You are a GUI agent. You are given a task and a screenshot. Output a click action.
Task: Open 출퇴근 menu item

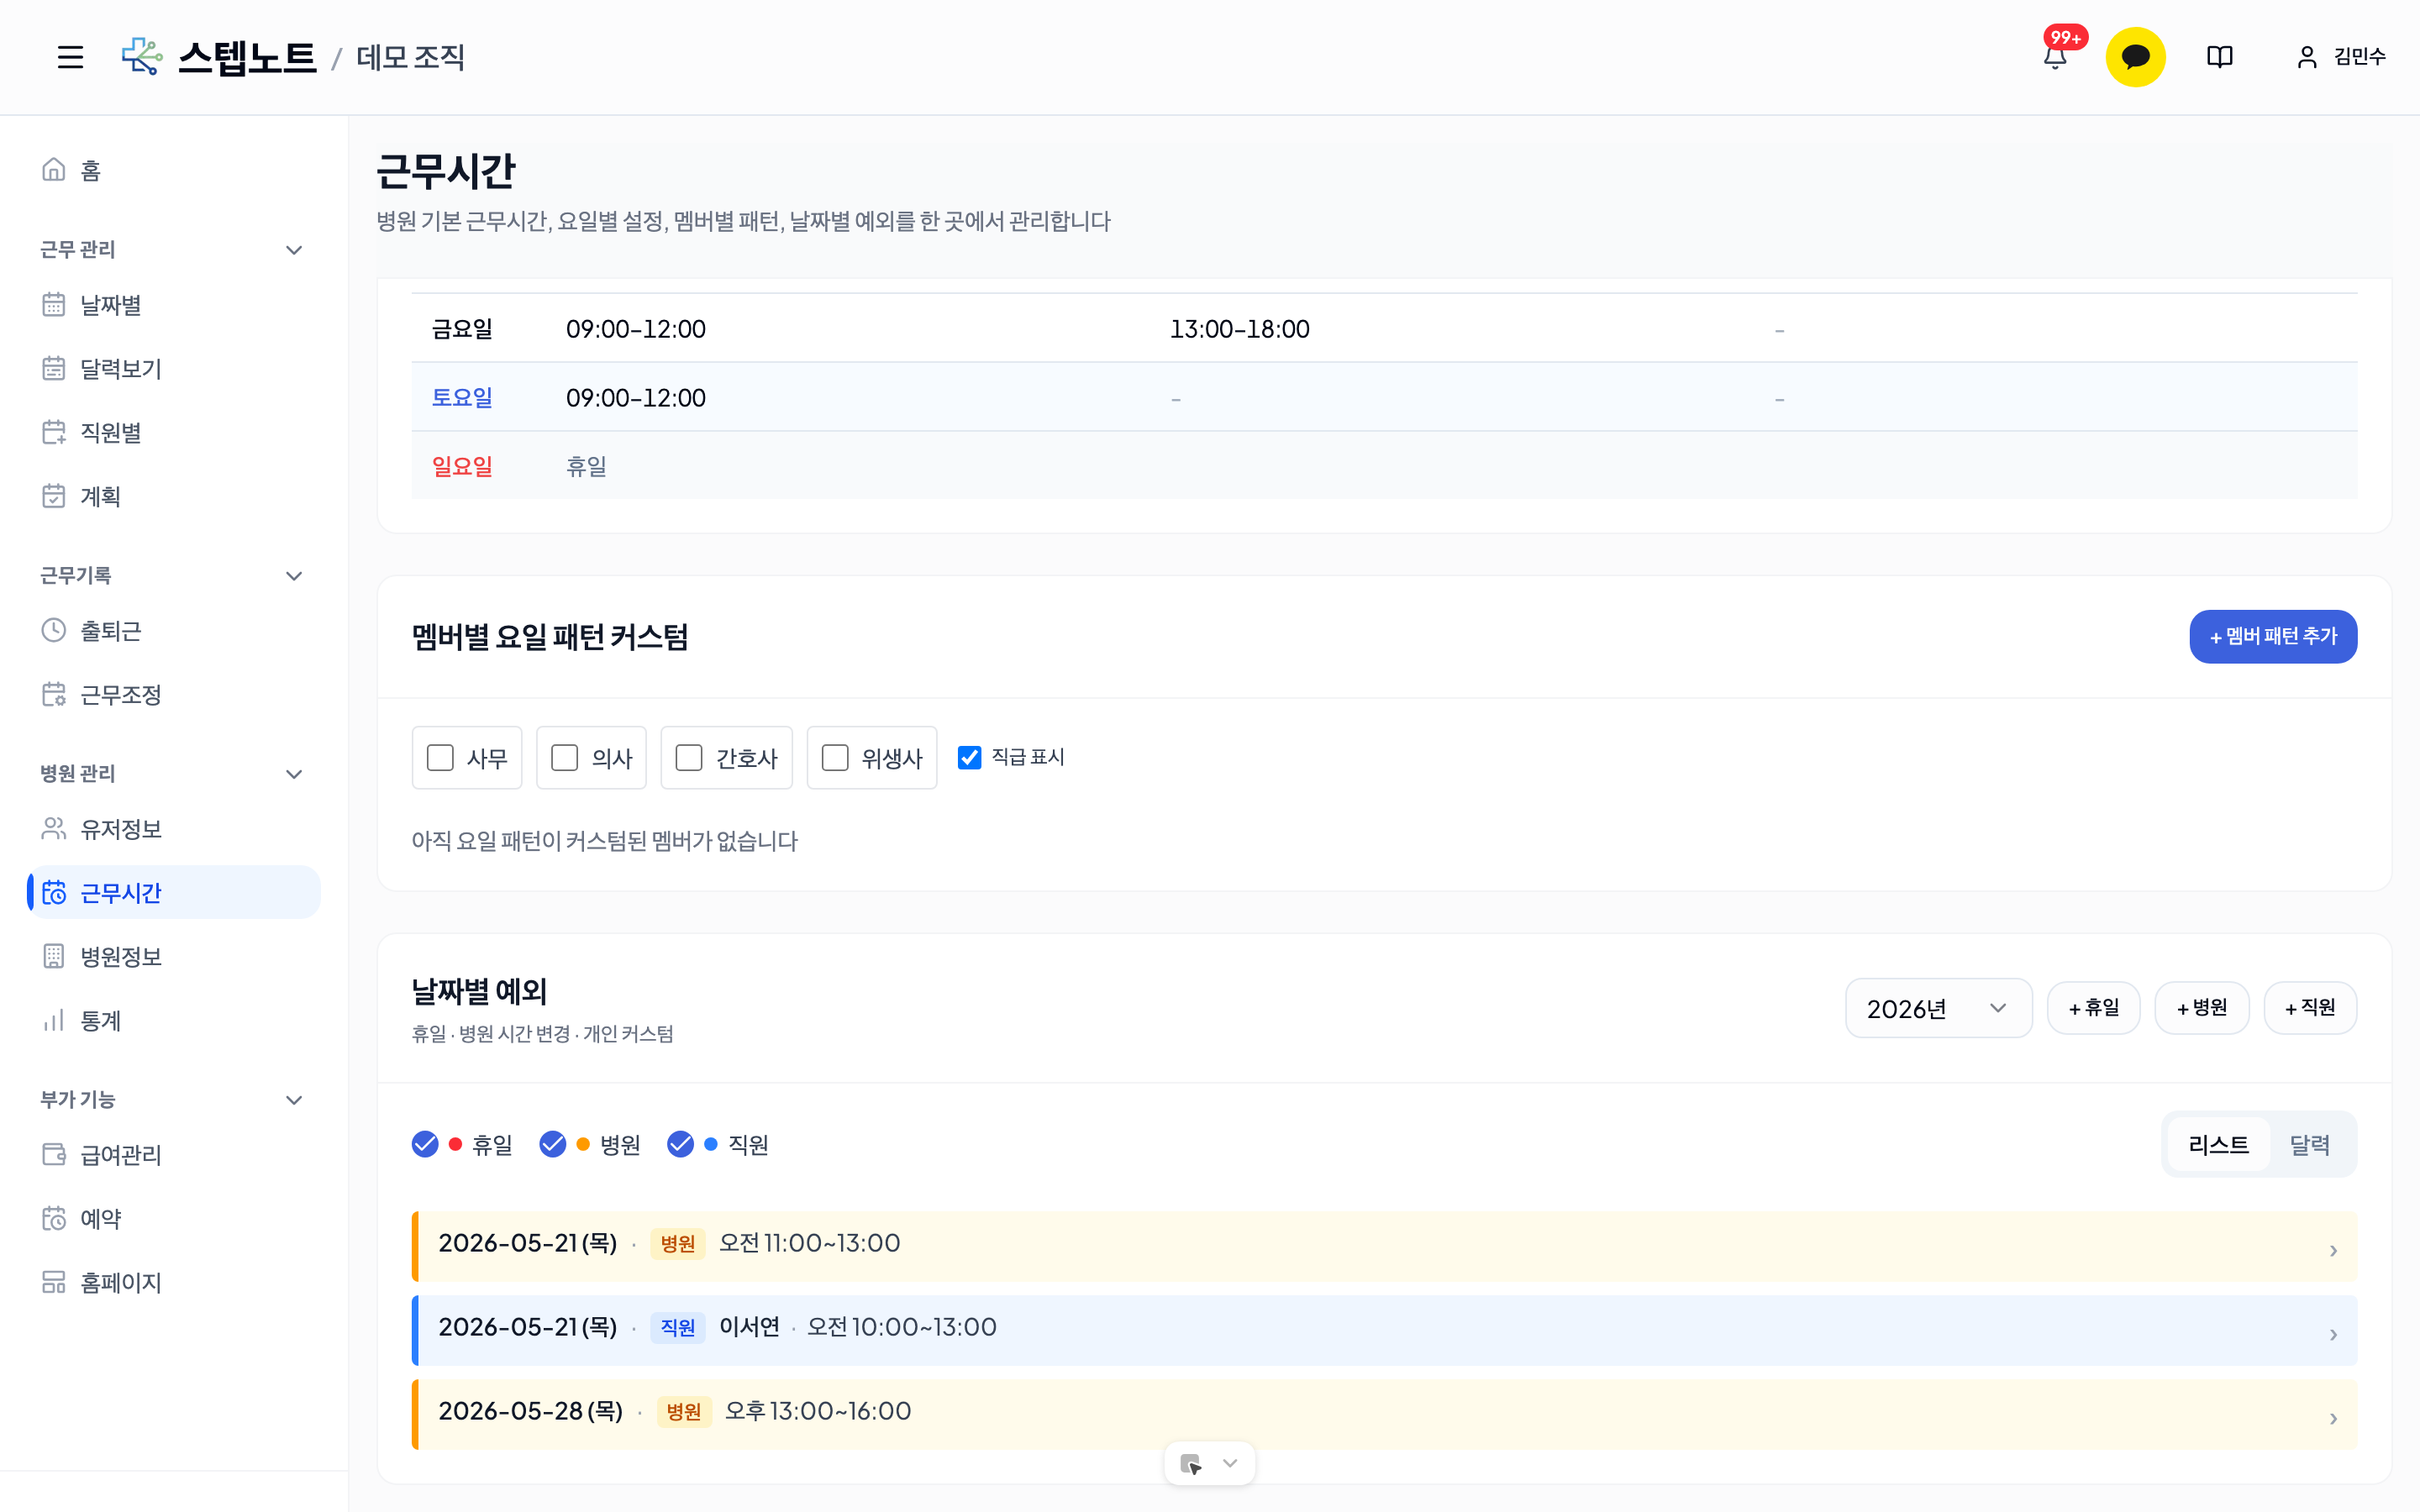[174, 630]
